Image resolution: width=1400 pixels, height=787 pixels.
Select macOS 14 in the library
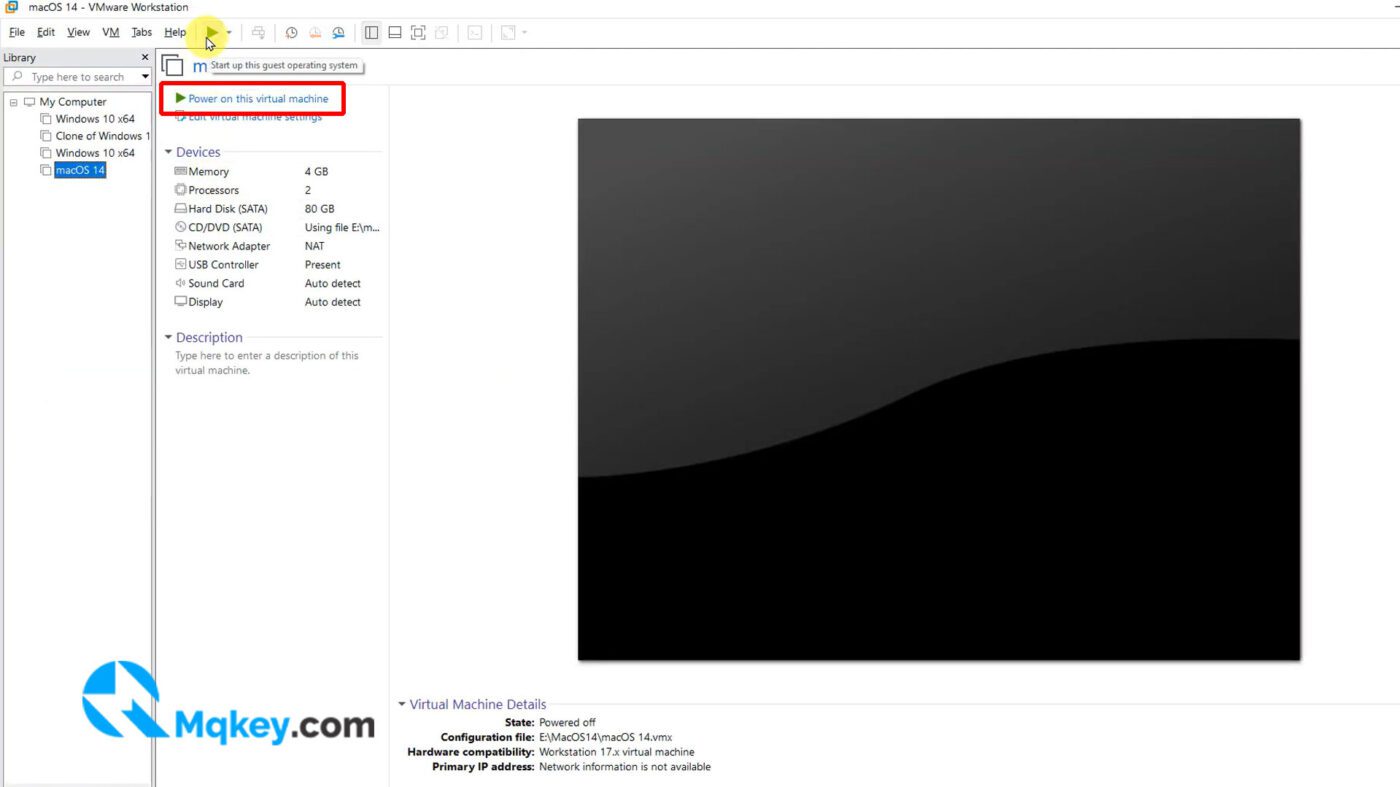point(80,170)
